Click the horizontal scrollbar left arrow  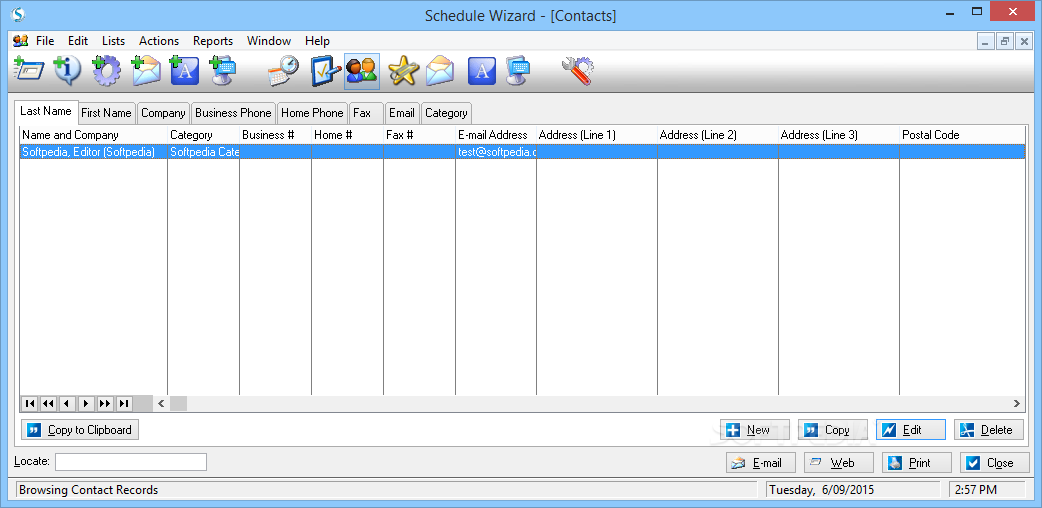pos(161,403)
